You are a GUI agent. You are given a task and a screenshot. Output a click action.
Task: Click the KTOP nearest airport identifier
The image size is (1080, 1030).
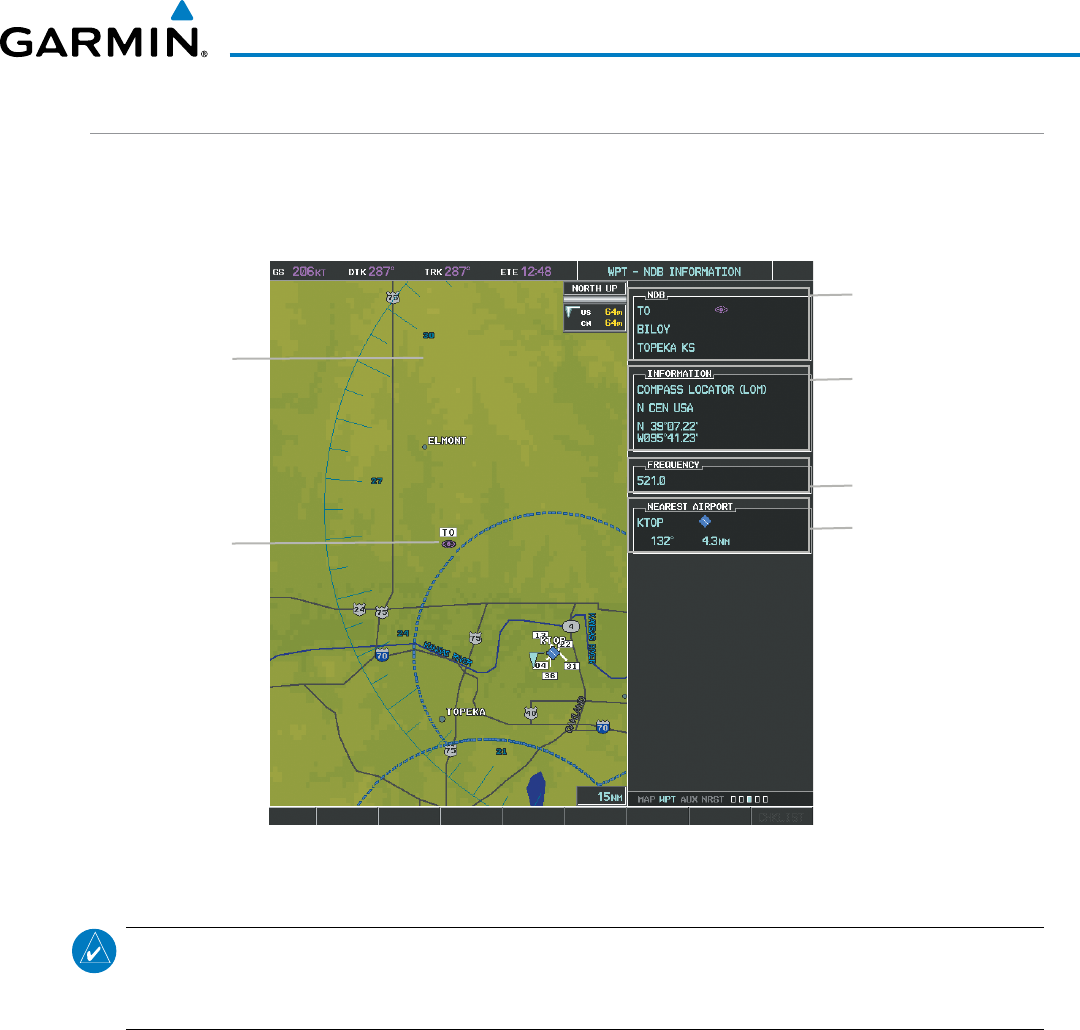click(x=650, y=523)
